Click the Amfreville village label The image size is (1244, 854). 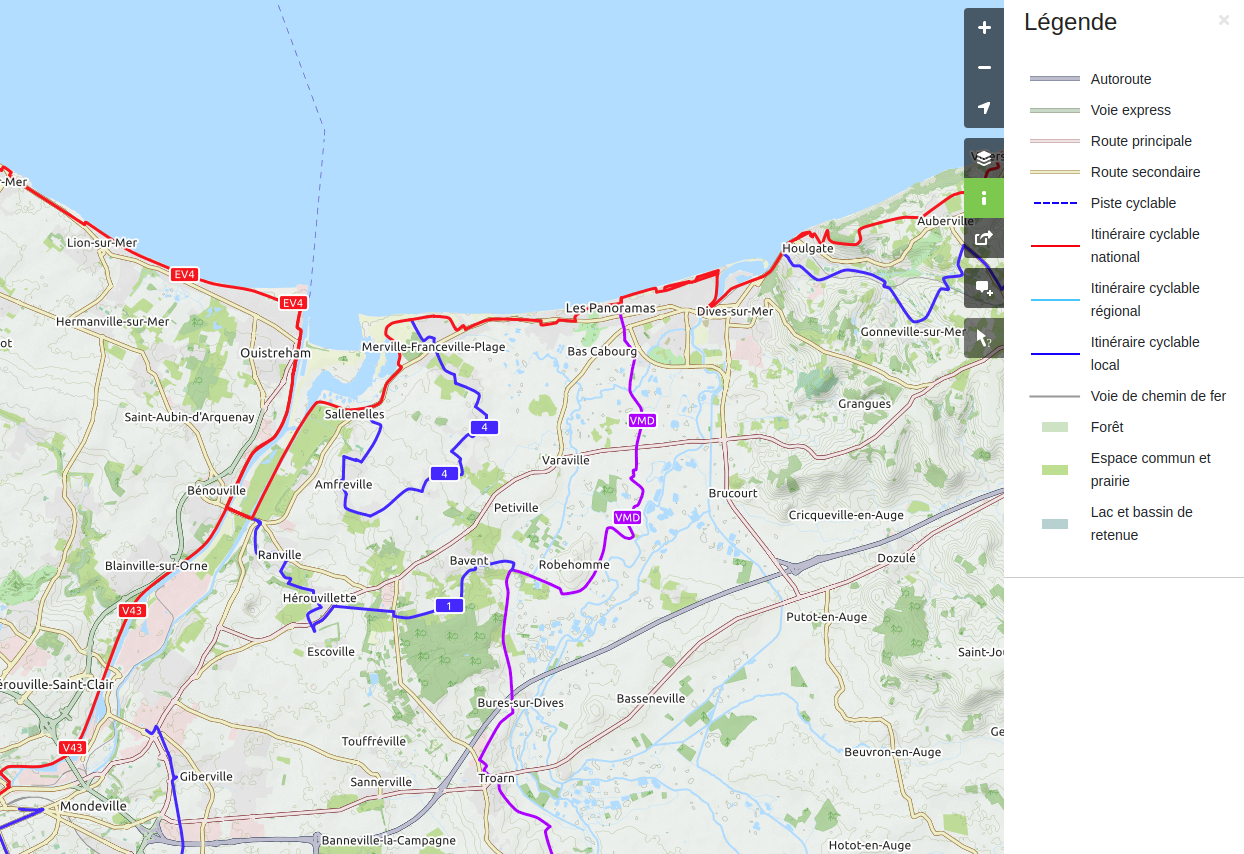point(344,484)
